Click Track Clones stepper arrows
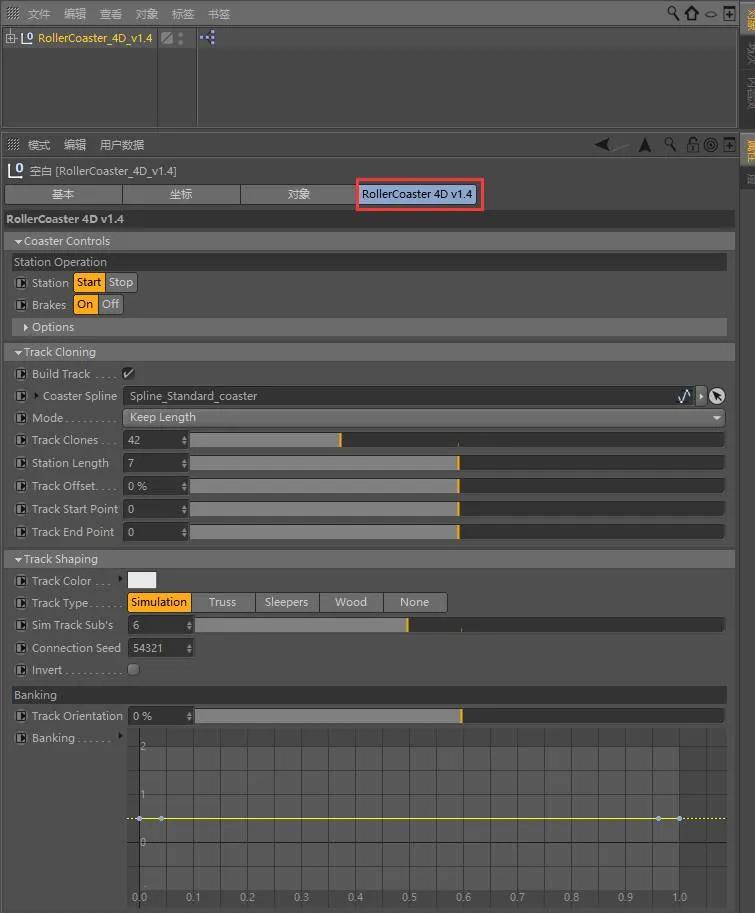 (184, 440)
